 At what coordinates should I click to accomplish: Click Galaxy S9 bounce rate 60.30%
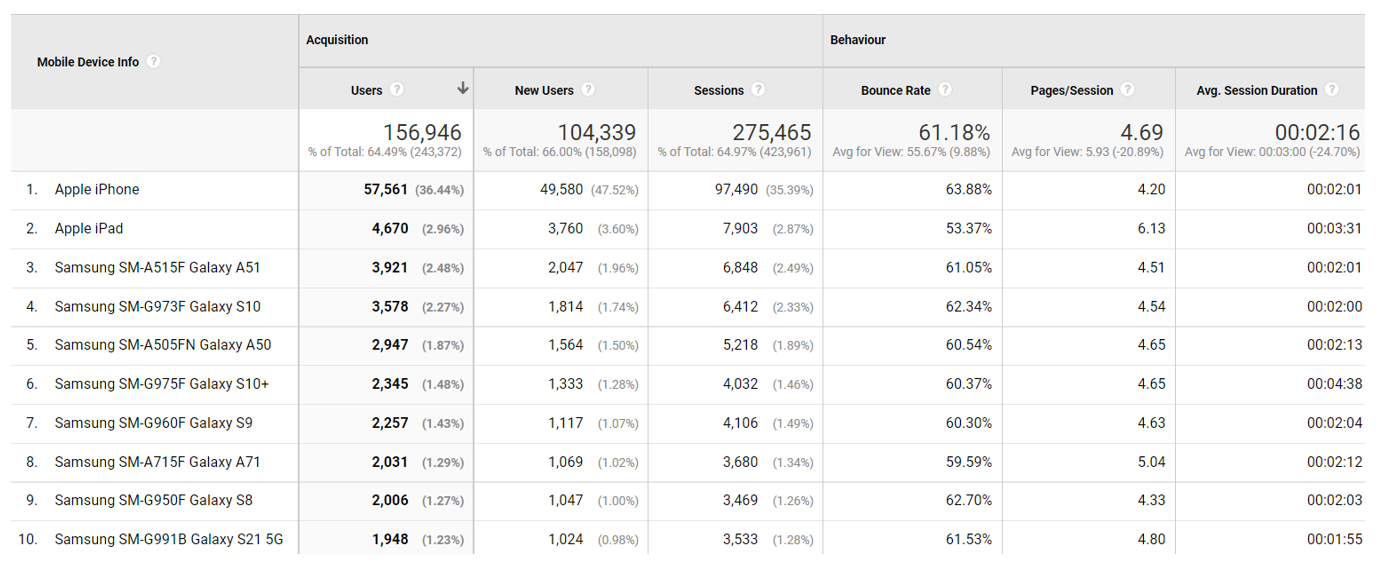[969, 422]
